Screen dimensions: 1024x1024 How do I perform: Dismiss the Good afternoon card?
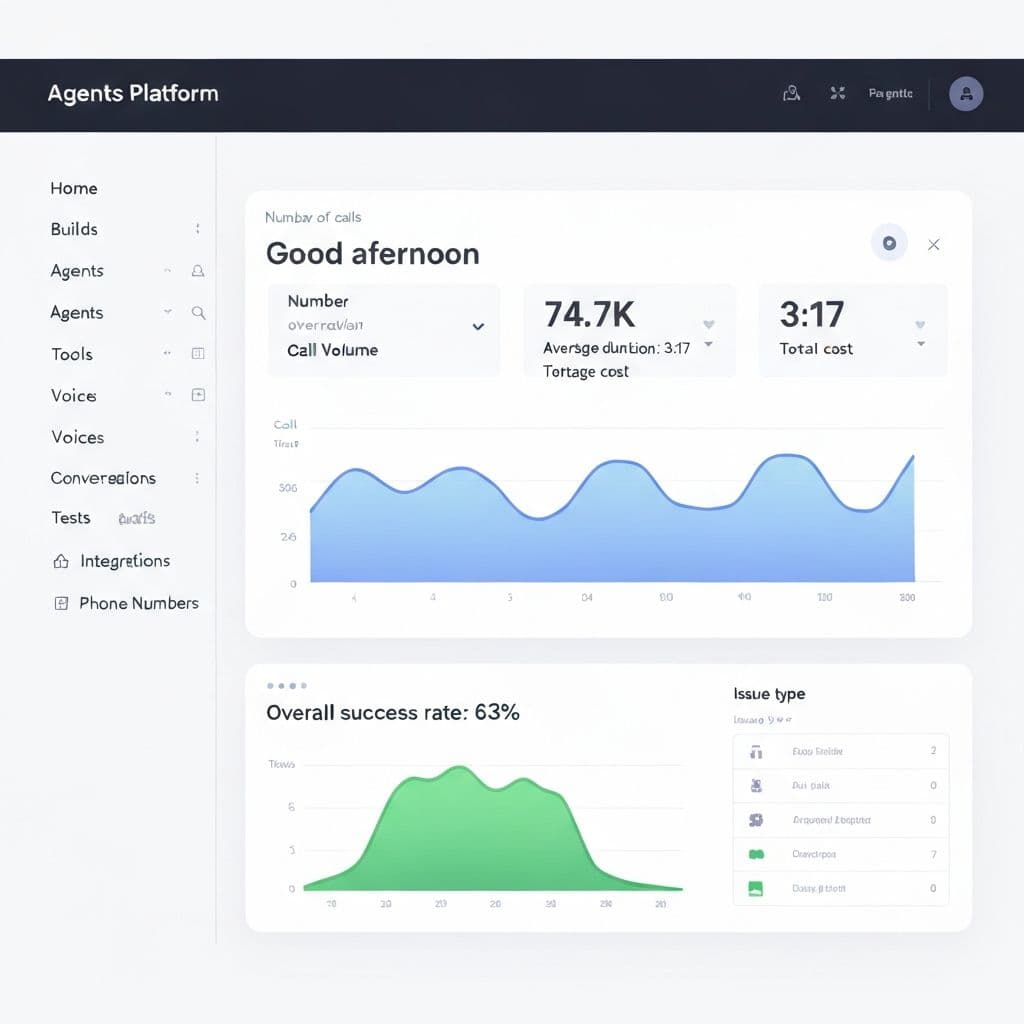tap(933, 243)
